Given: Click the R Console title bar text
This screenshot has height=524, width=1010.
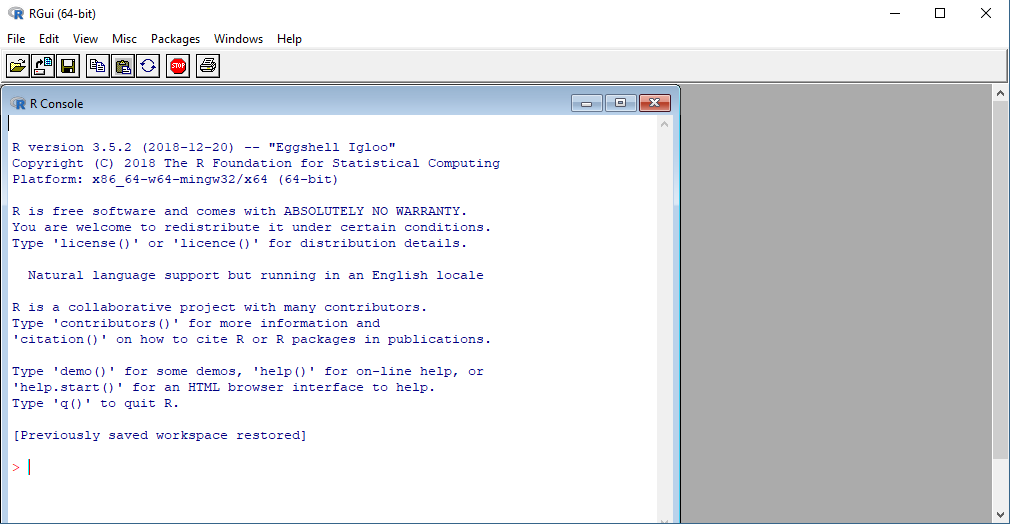Looking at the screenshot, I should point(57,104).
